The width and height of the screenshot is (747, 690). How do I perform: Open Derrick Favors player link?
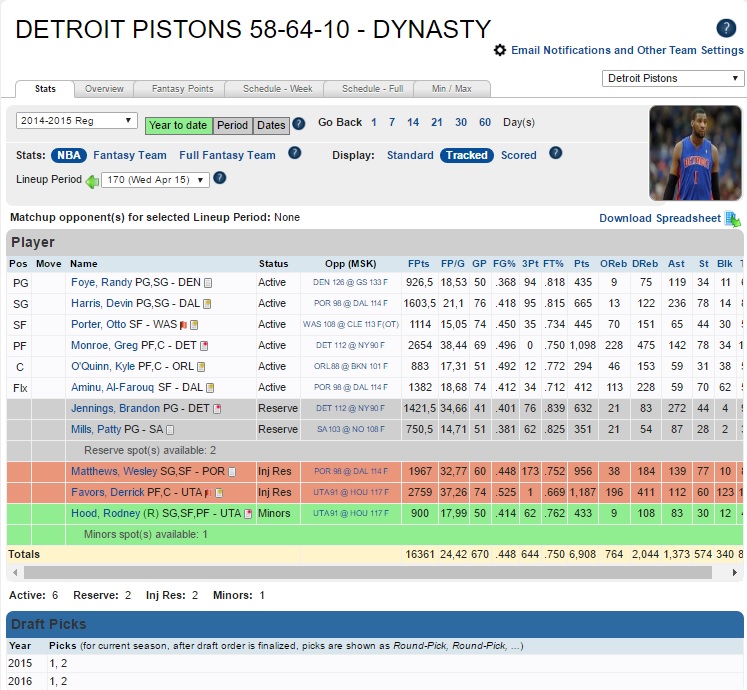click(x=108, y=492)
